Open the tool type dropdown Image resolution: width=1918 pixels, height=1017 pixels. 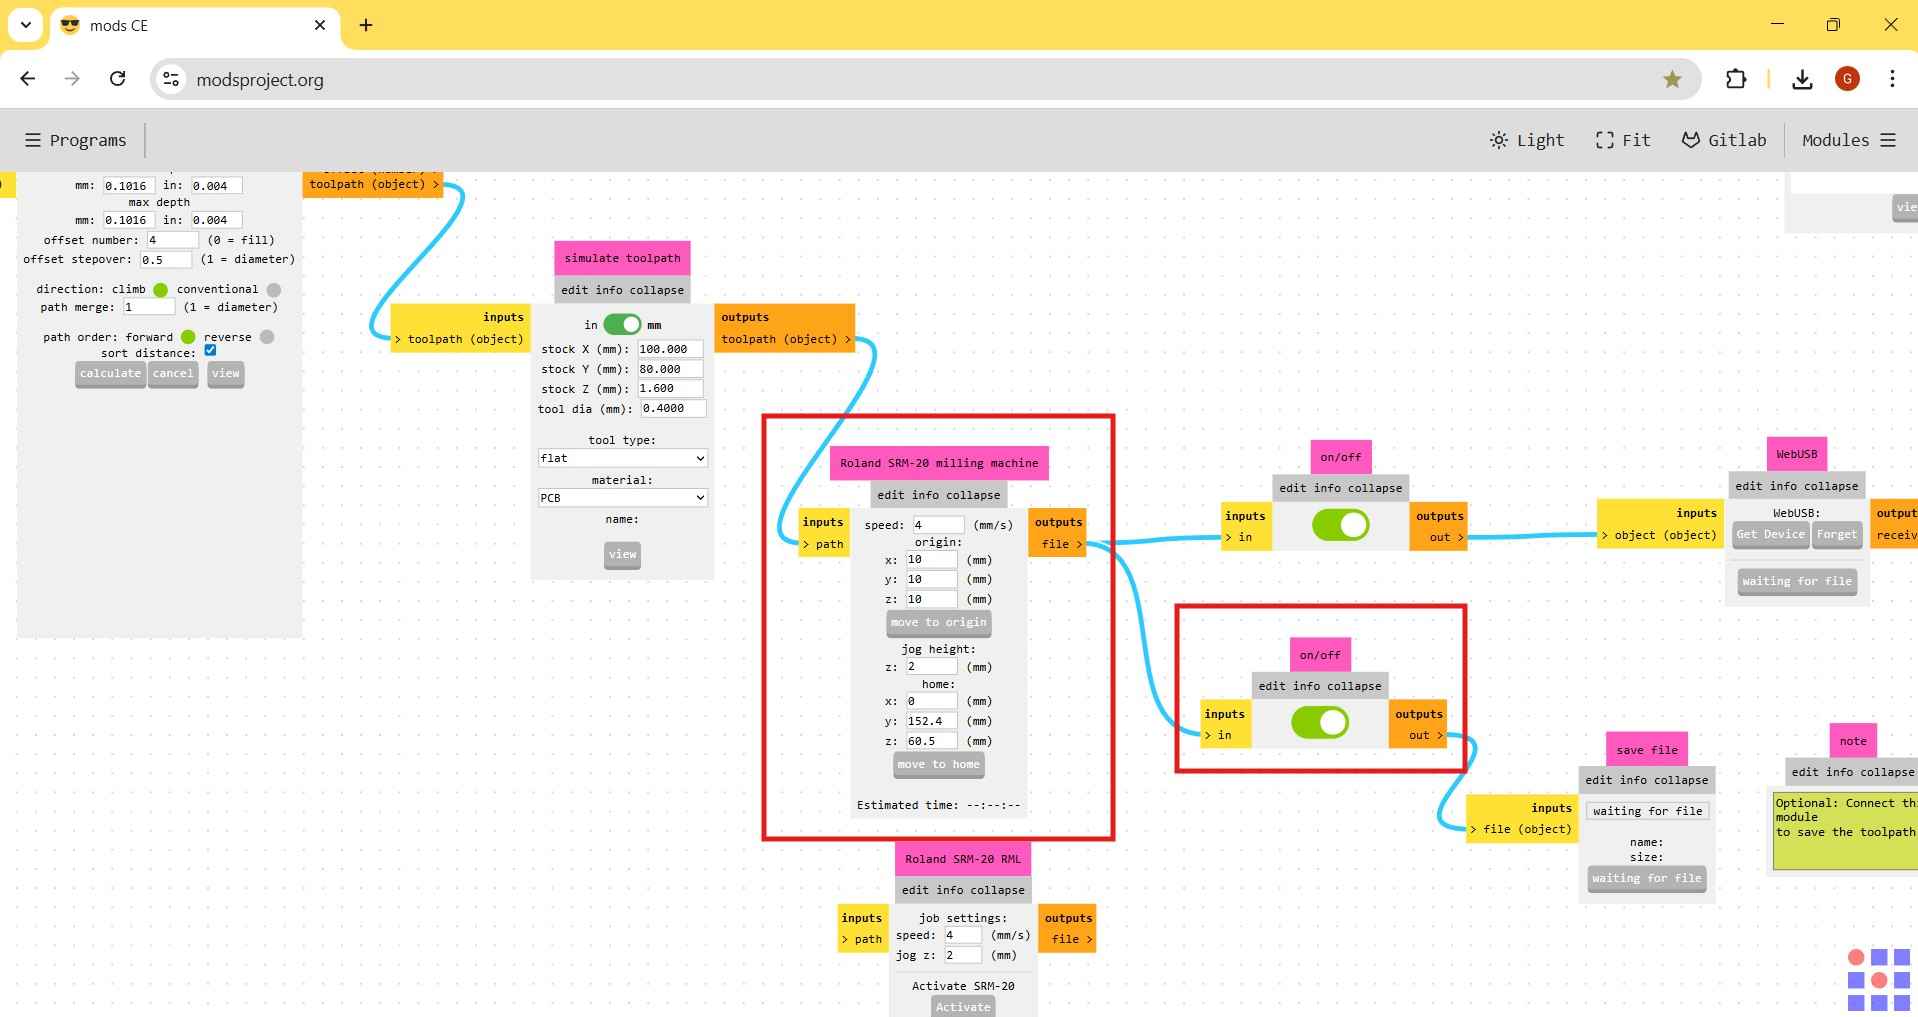coord(622,458)
